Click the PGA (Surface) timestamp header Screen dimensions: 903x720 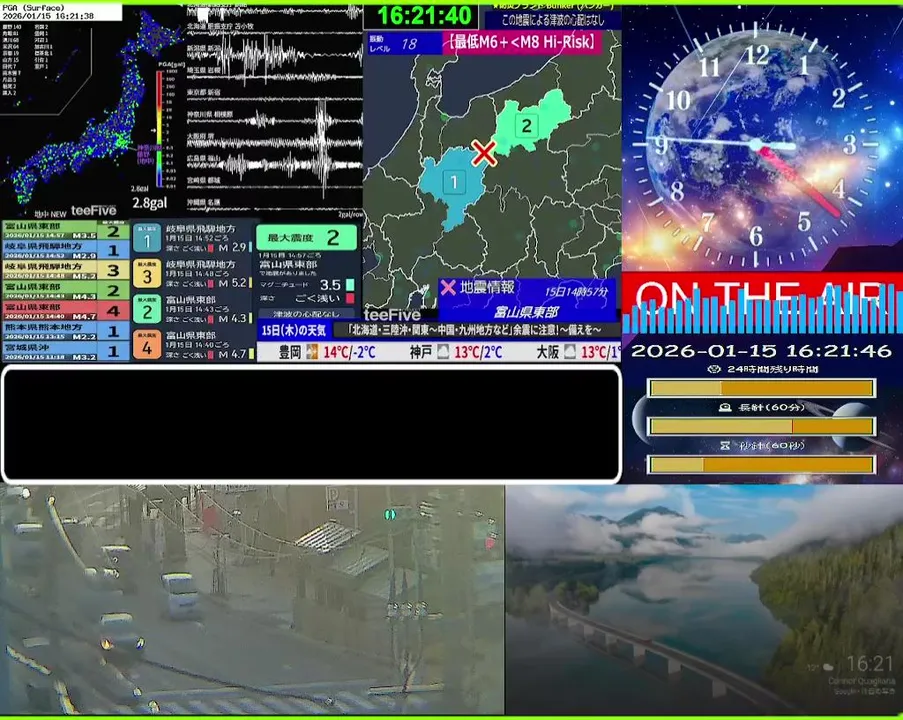60,12
